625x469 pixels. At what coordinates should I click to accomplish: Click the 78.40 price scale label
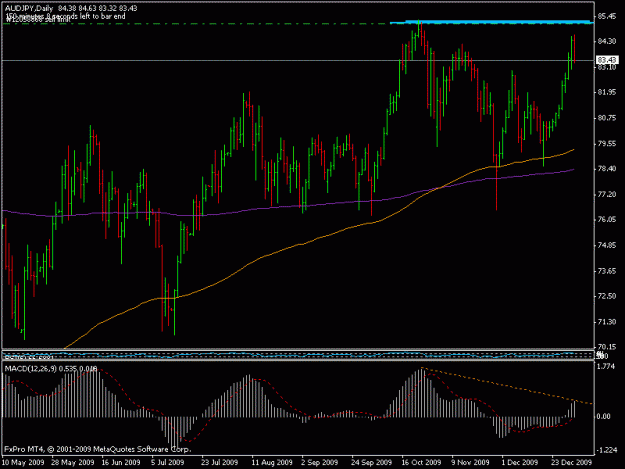[606, 169]
